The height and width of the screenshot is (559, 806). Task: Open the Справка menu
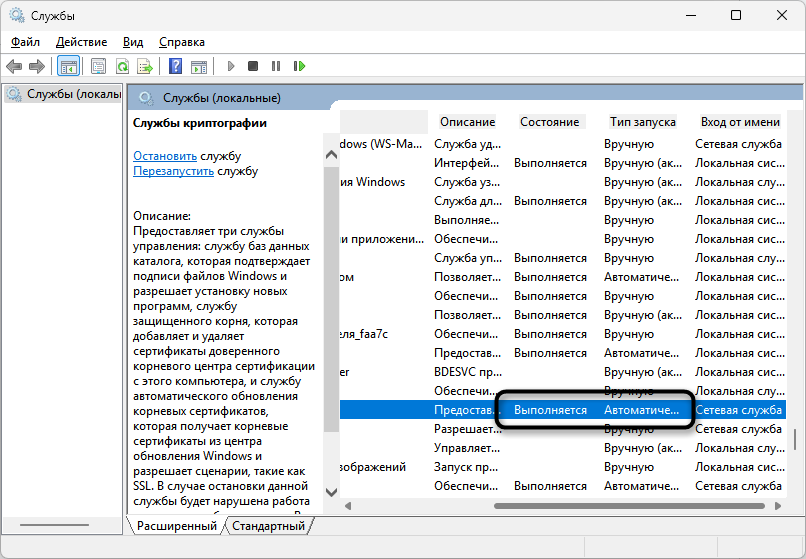pyautogui.click(x=182, y=42)
